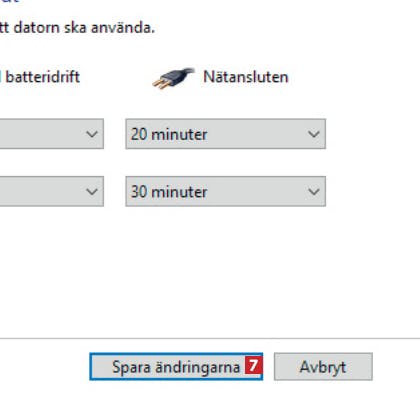The height and width of the screenshot is (394, 420).
Task: Open the 20 minuter dropdown
Action: 226,134
